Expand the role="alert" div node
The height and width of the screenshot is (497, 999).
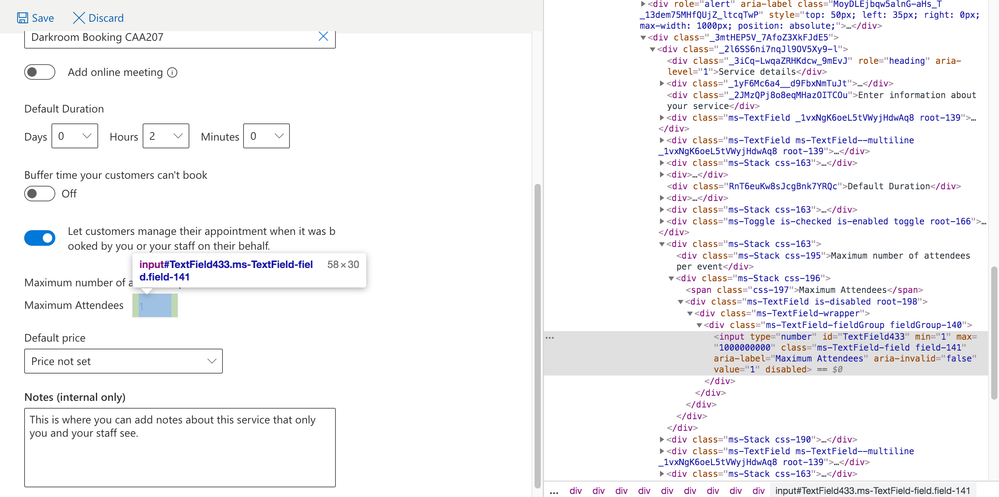click(x=643, y=4)
